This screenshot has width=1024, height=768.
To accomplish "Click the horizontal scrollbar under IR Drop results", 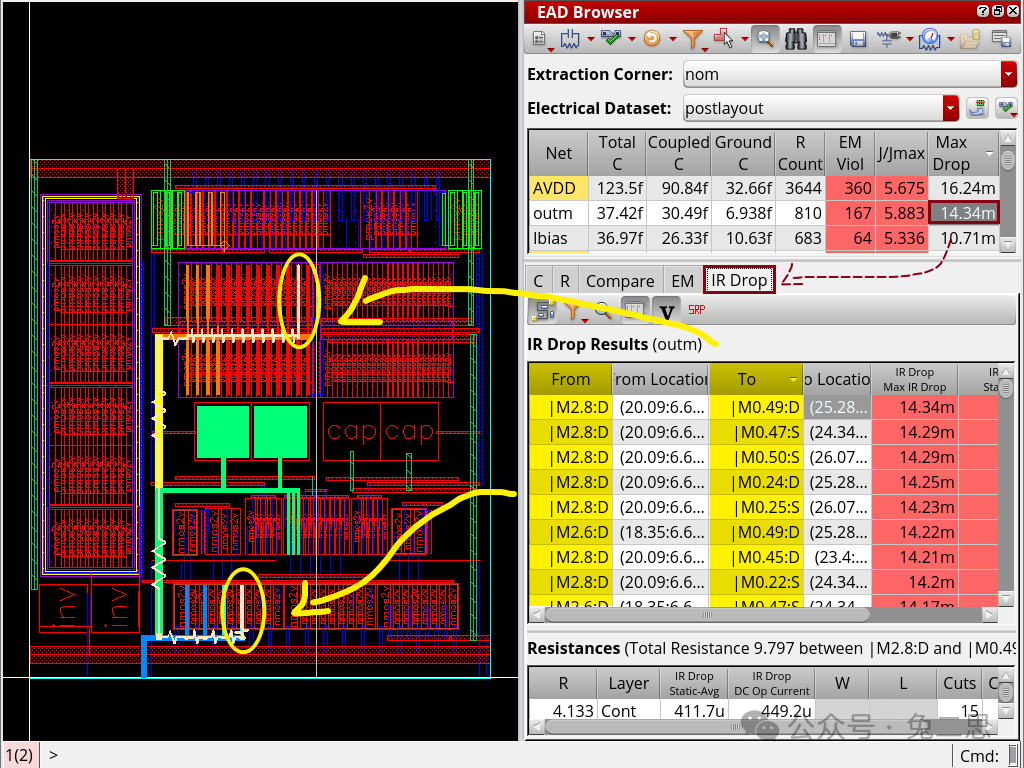I will (700, 615).
